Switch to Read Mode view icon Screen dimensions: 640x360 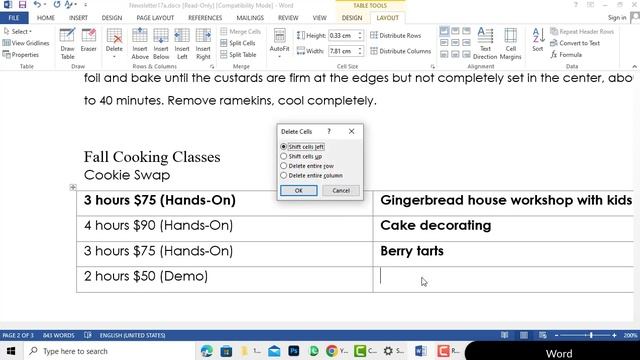505,336
